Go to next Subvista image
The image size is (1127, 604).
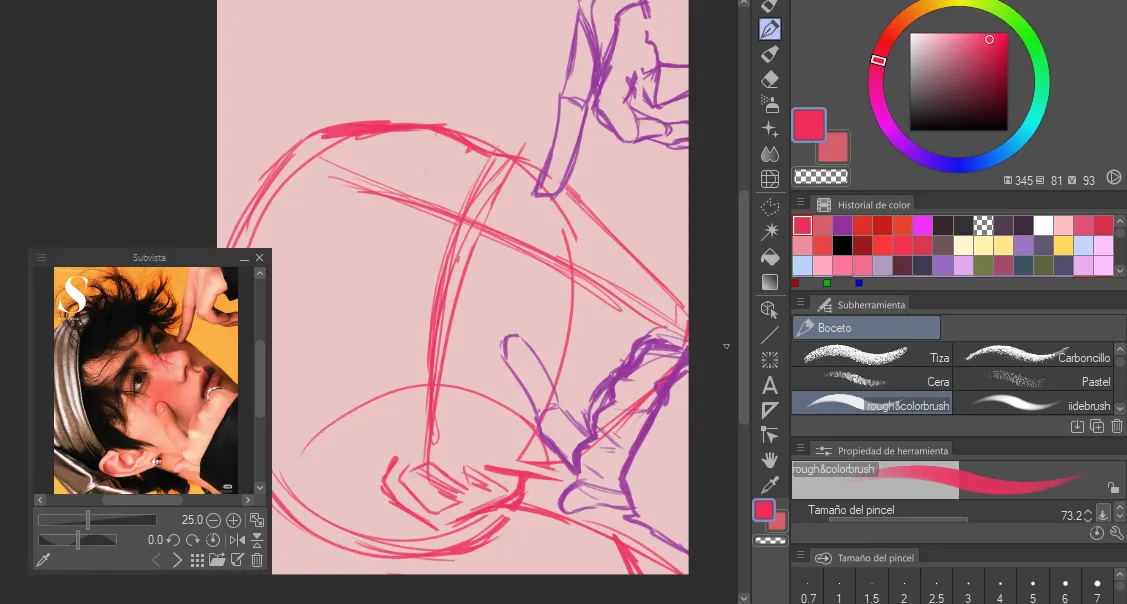click(178, 561)
